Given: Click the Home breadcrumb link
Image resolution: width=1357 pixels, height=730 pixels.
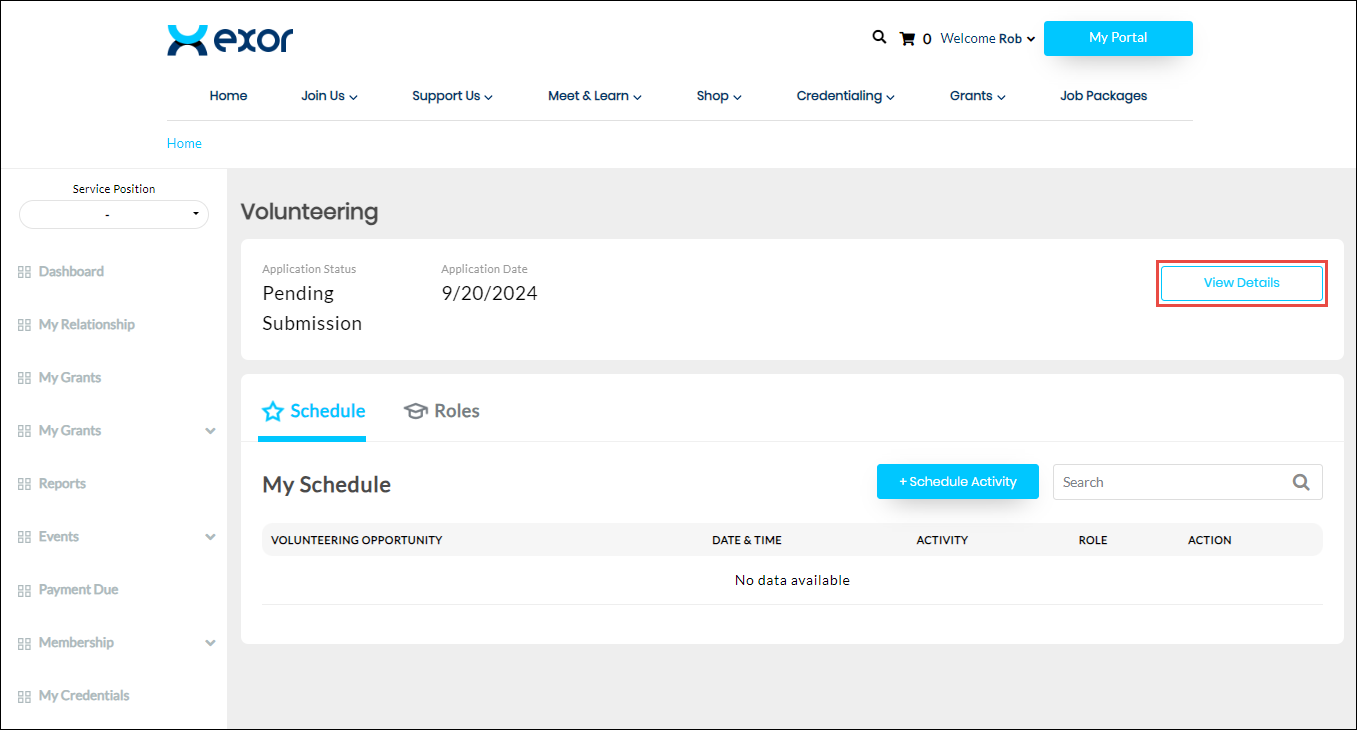Looking at the screenshot, I should click(184, 143).
